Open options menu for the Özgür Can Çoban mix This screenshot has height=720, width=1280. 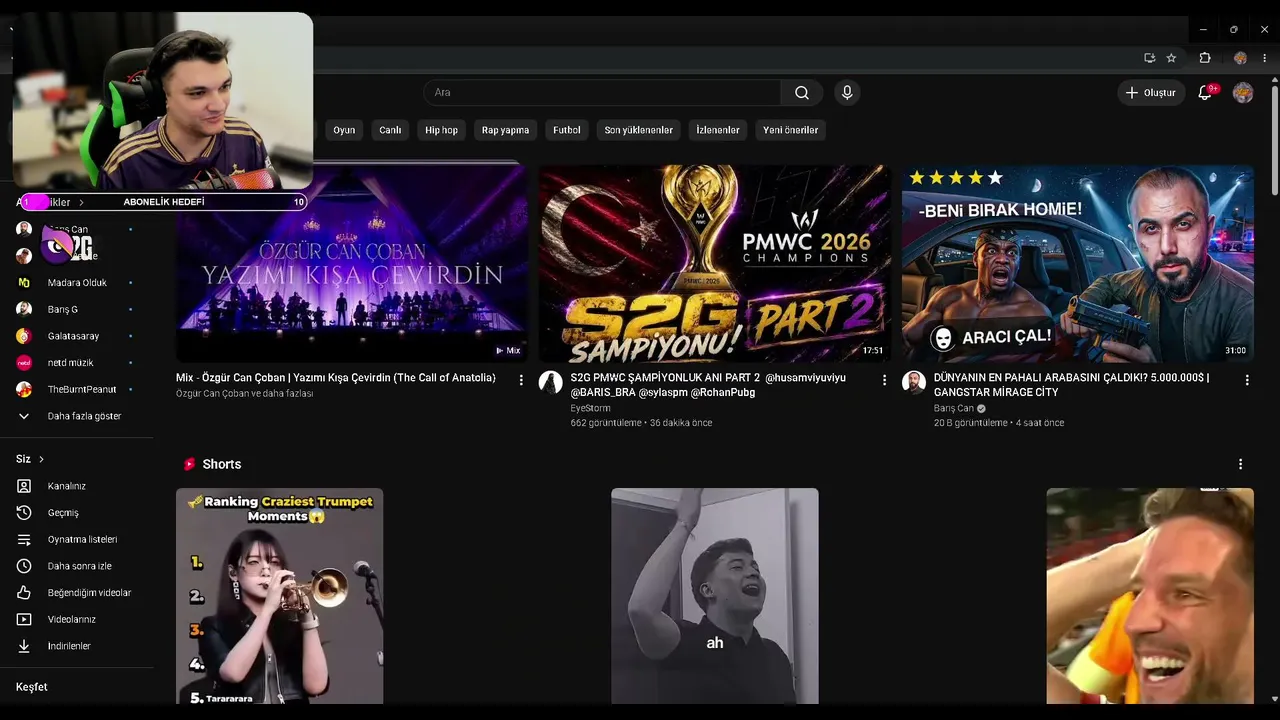coord(521,380)
